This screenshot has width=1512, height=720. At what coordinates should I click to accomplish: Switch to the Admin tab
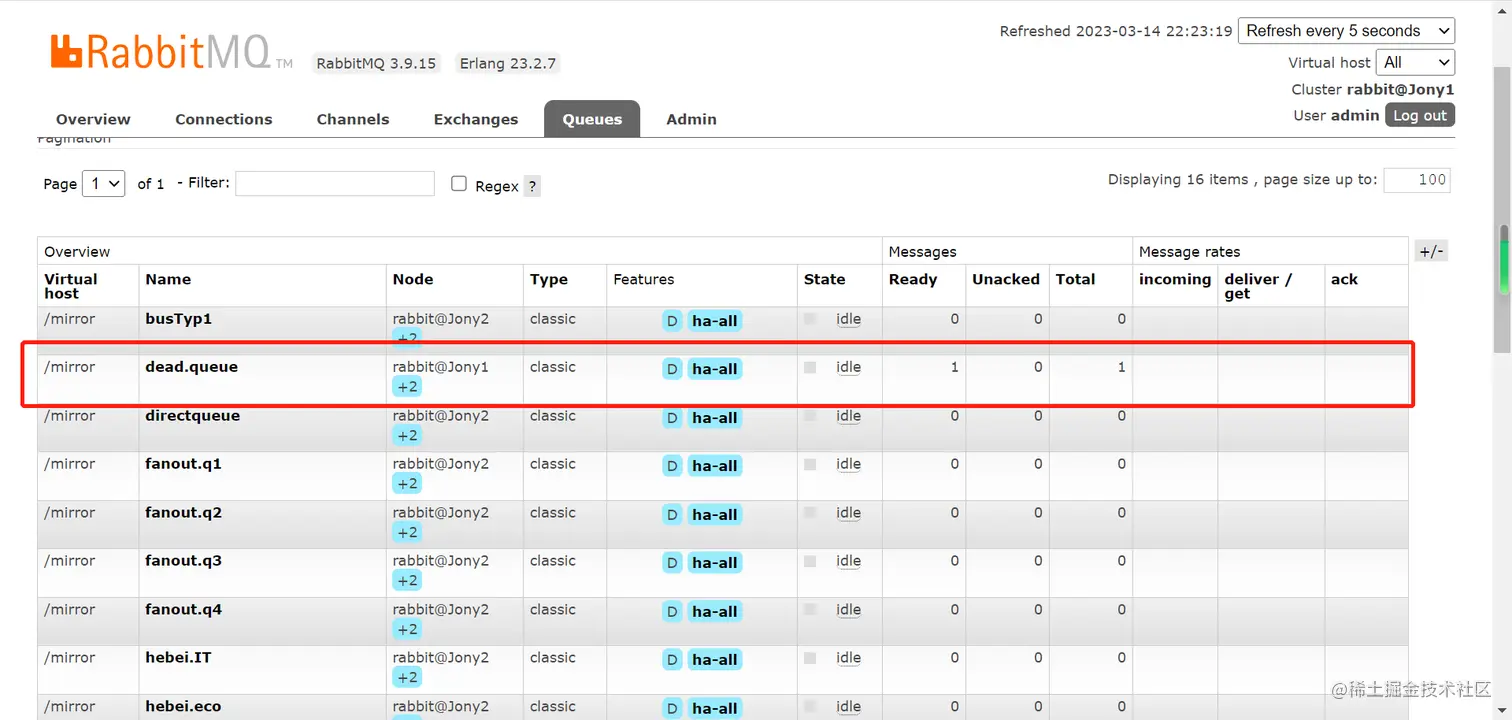[x=691, y=119]
